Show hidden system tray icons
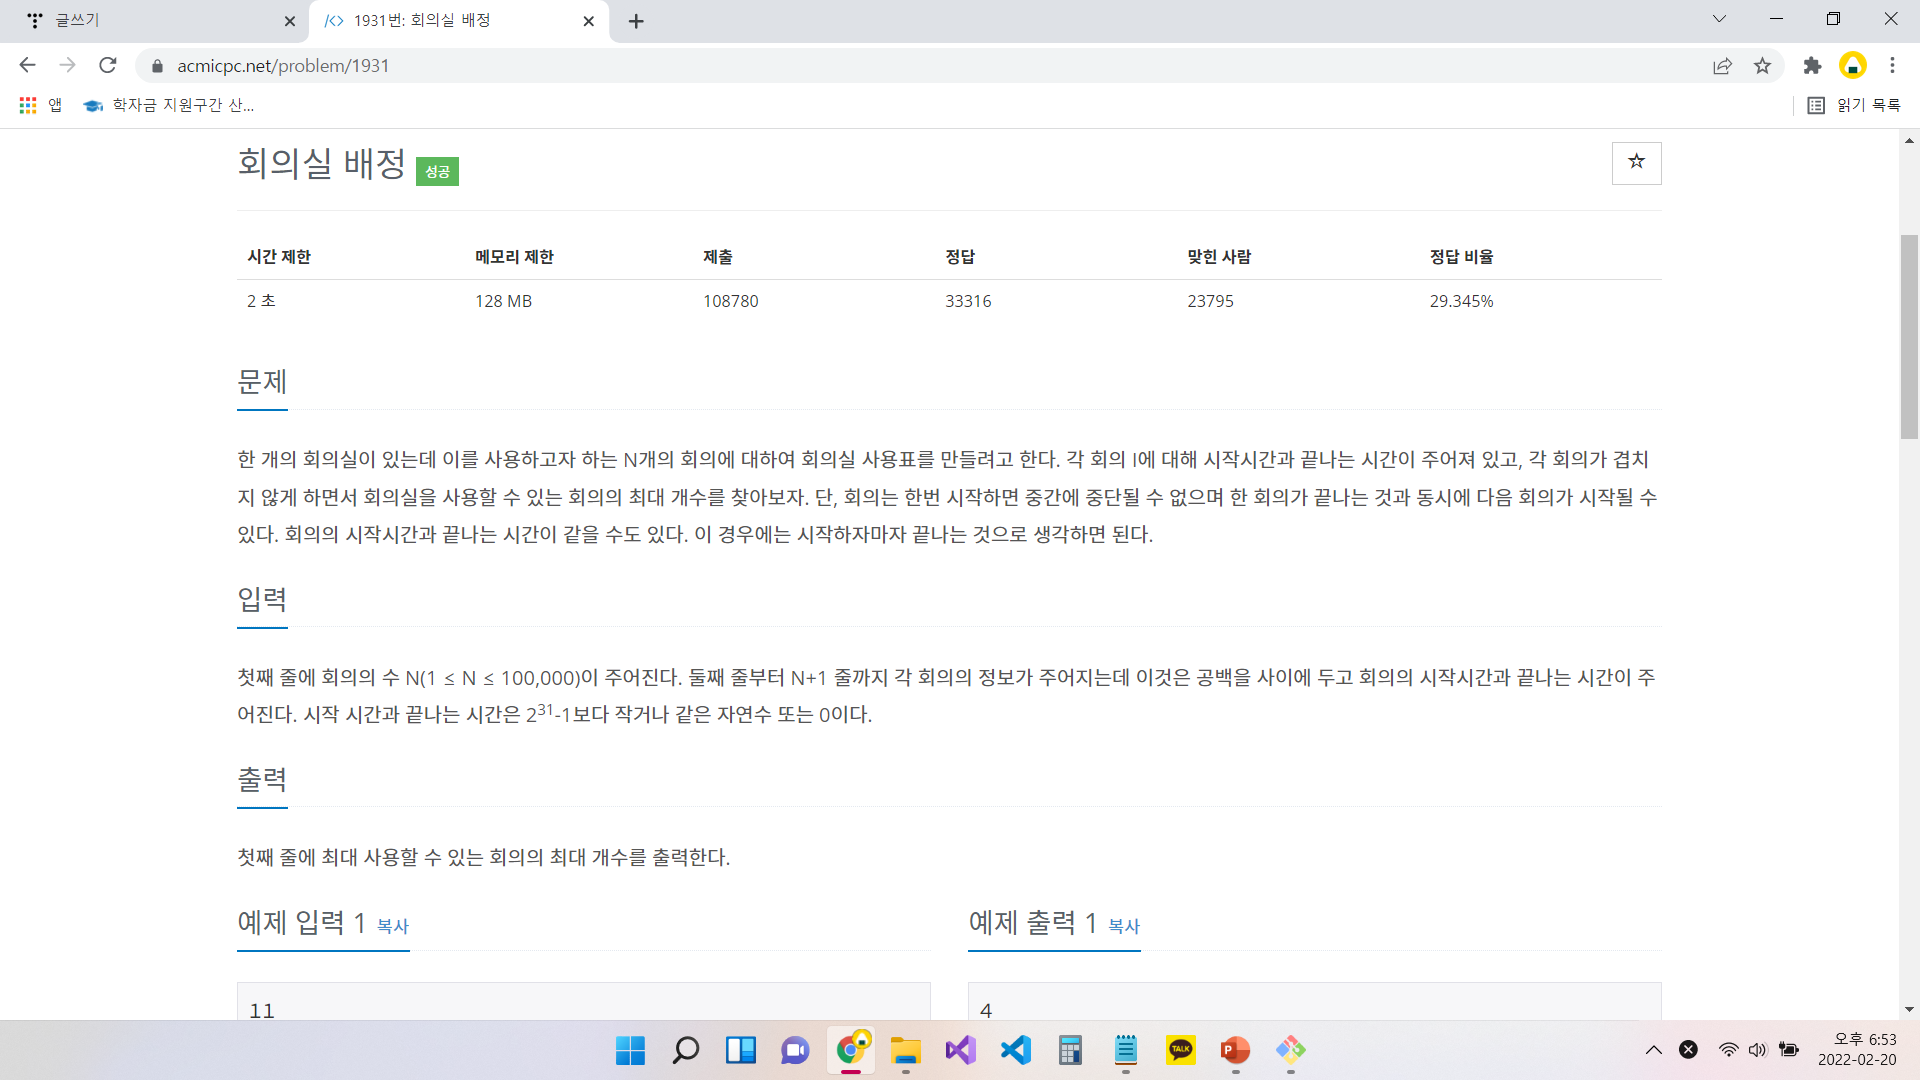The width and height of the screenshot is (1920, 1080). coord(1653,1049)
